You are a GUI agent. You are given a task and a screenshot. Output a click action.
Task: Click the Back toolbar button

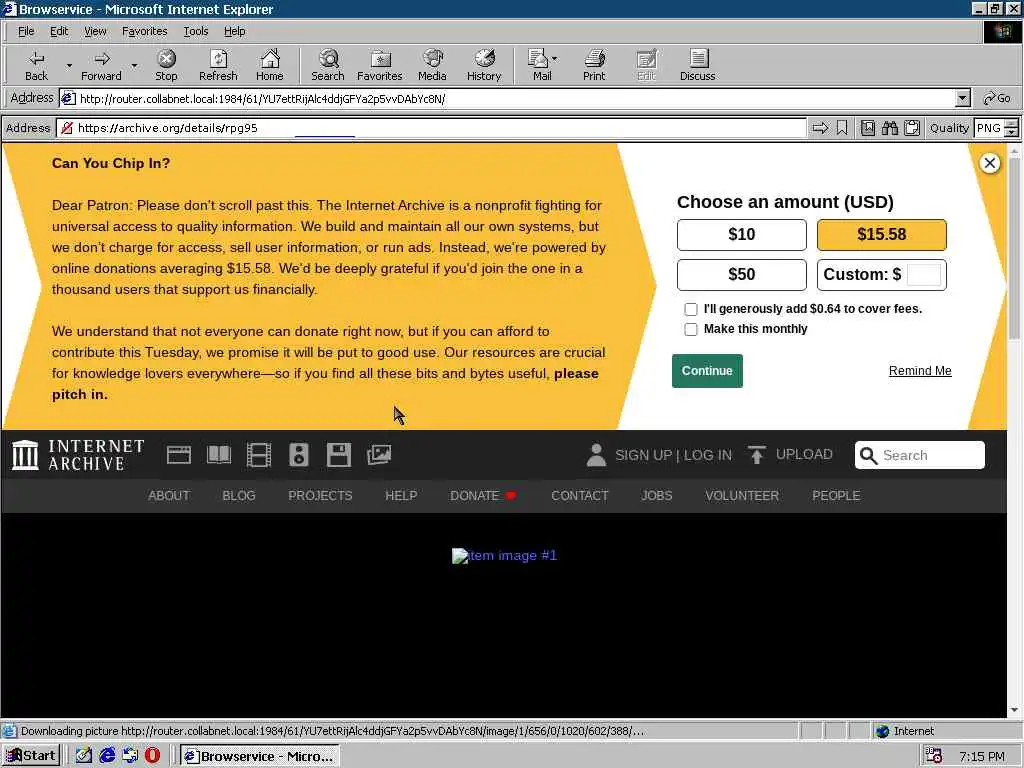[37, 65]
